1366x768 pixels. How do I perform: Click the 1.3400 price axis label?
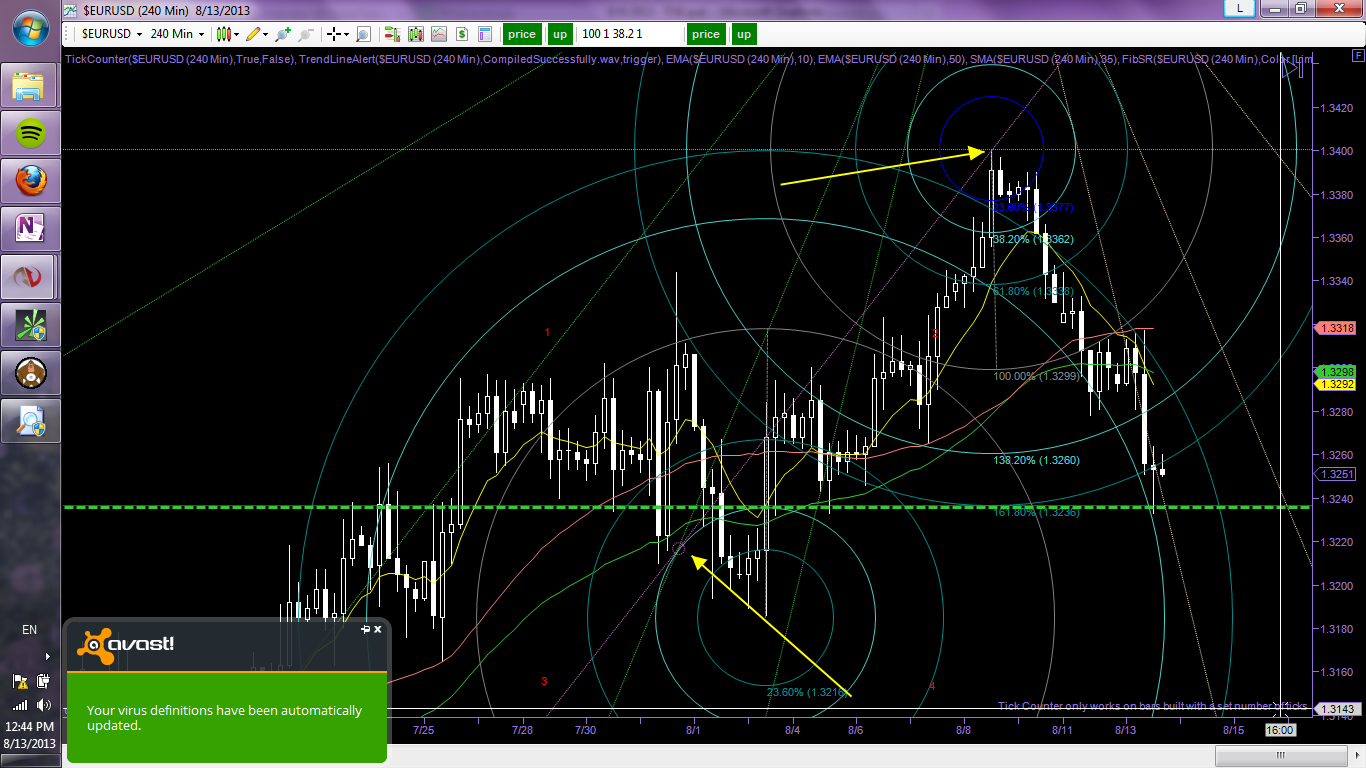click(1337, 151)
